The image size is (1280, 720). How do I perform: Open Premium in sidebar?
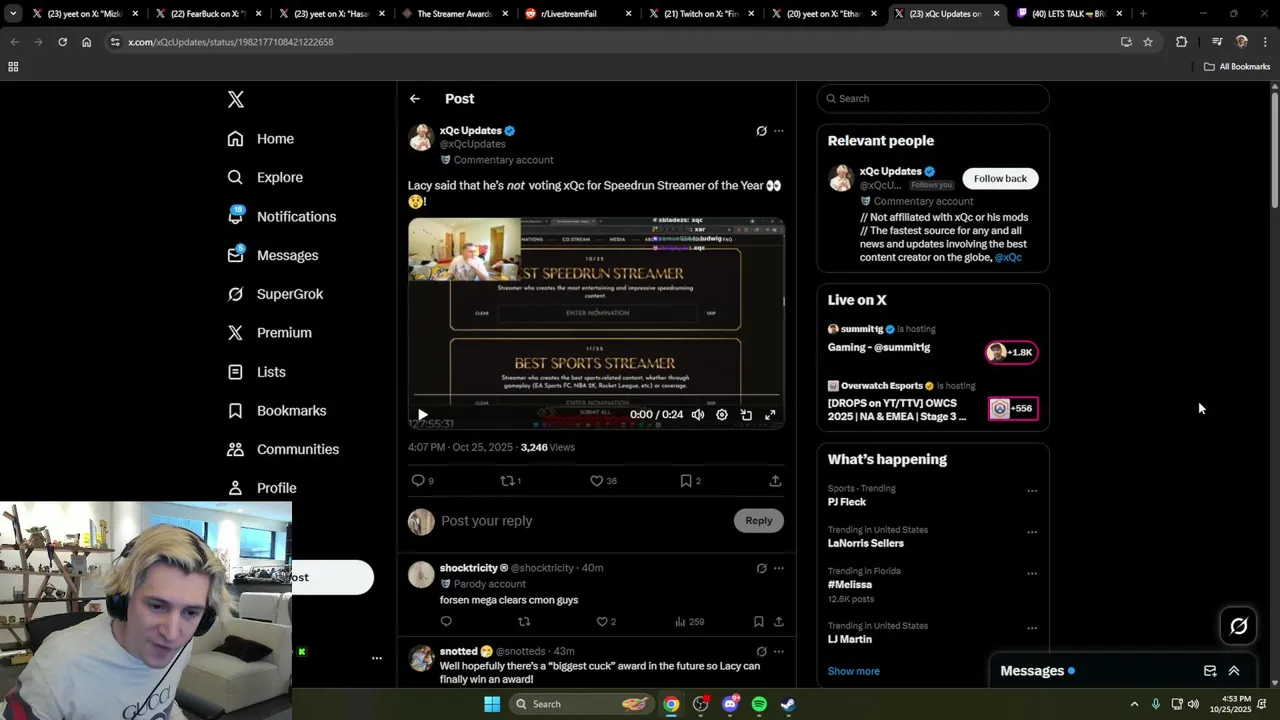click(269, 333)
